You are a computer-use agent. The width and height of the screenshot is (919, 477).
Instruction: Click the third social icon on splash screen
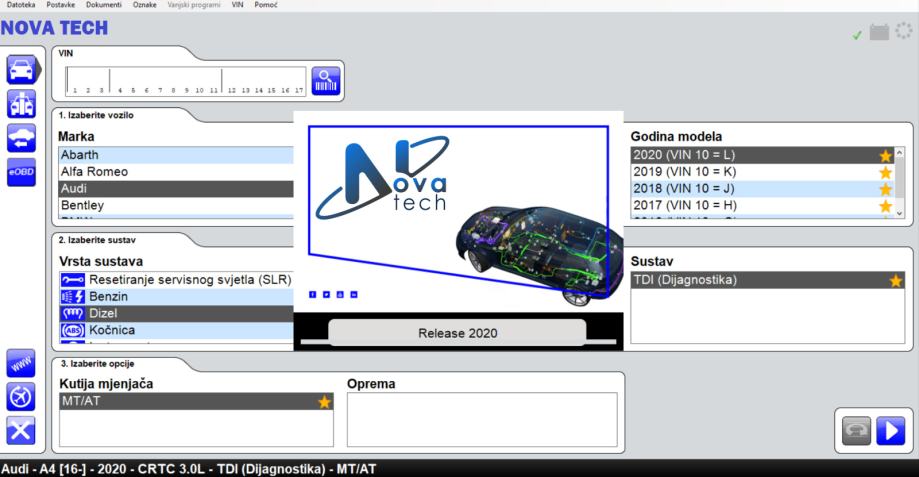tap(340, 294)
